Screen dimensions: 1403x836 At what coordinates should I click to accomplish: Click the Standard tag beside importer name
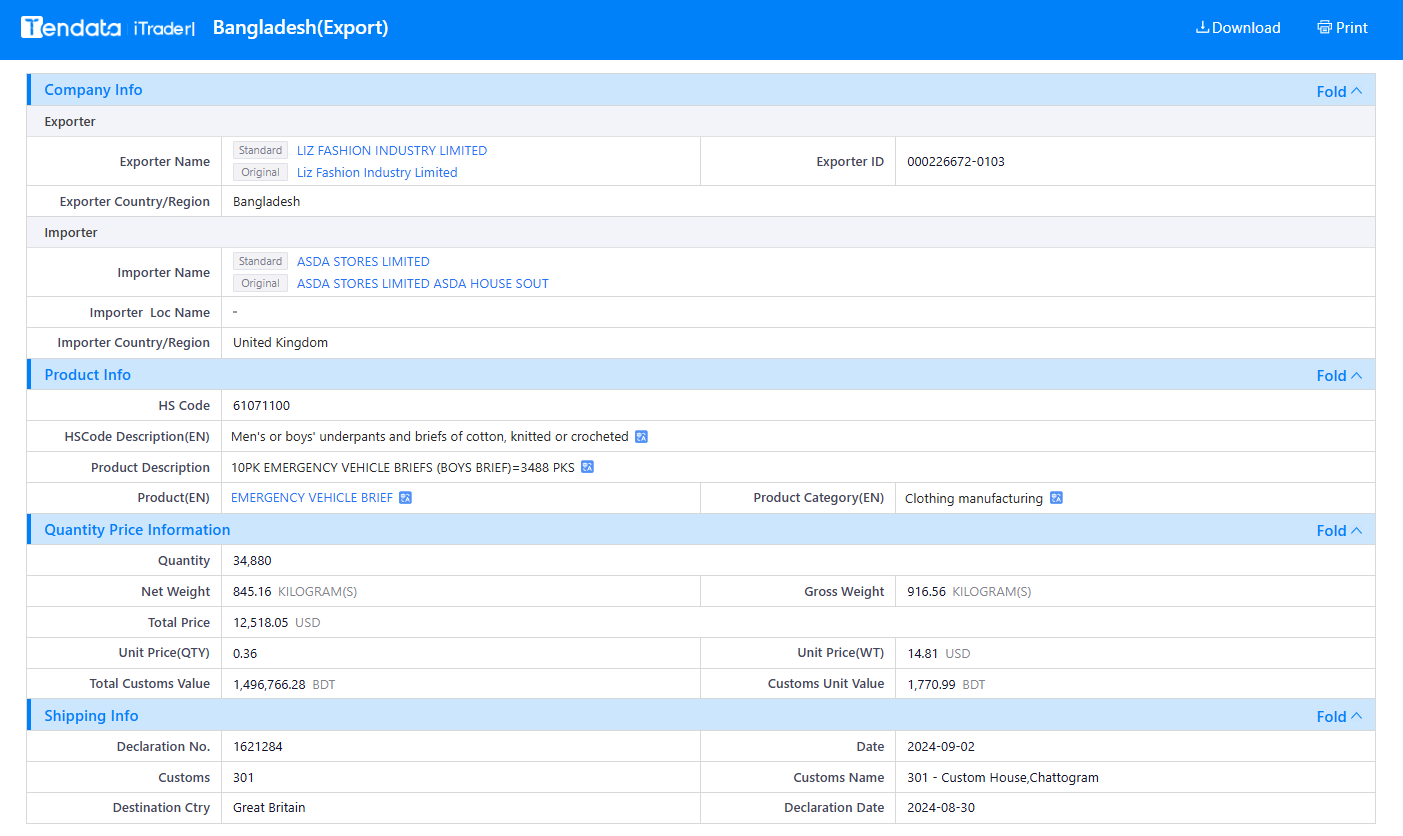tap(260, 261)
